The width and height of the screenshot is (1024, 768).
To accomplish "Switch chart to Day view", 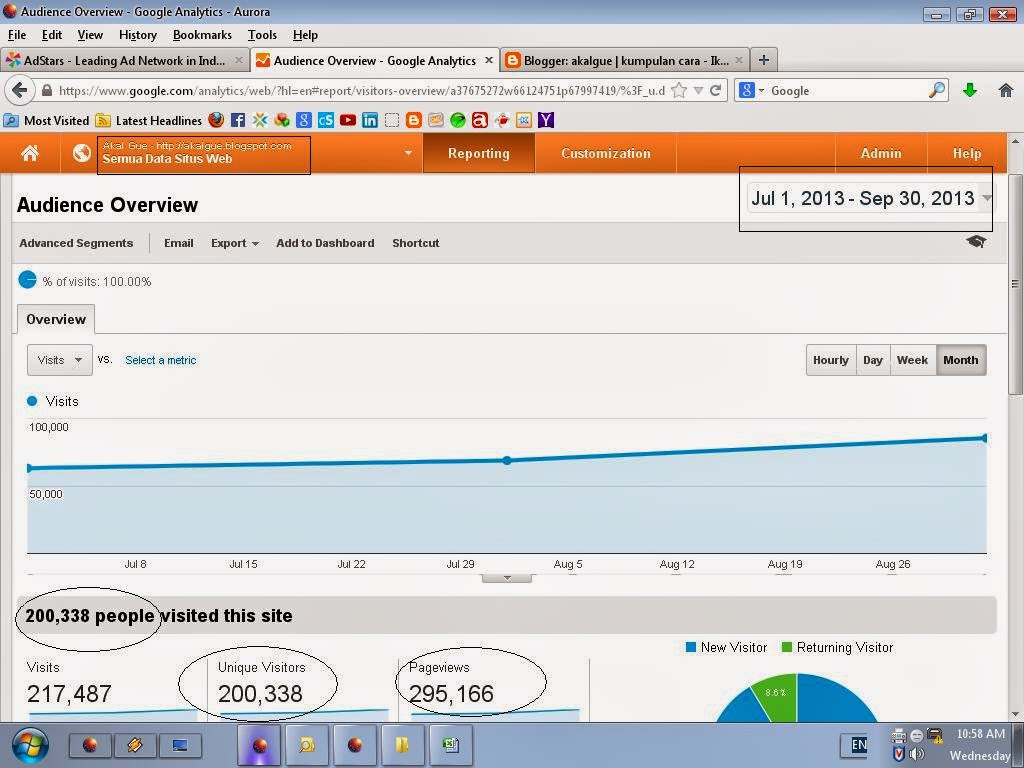I will (x=872, y=360).
